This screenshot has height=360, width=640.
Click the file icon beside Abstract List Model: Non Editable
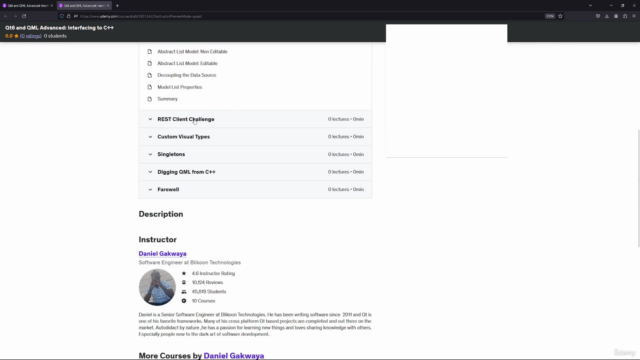point(149,51)
